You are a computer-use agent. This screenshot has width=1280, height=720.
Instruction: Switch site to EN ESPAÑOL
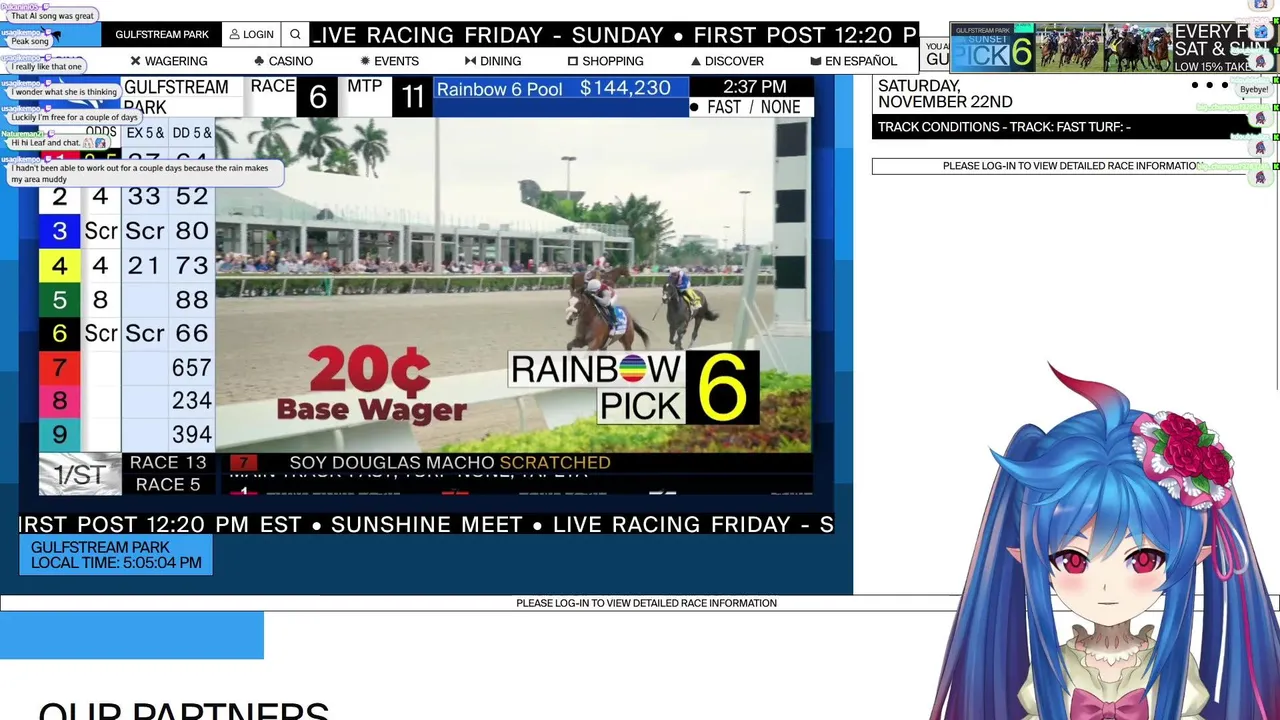pyautogui.click(x=853, y=61)
